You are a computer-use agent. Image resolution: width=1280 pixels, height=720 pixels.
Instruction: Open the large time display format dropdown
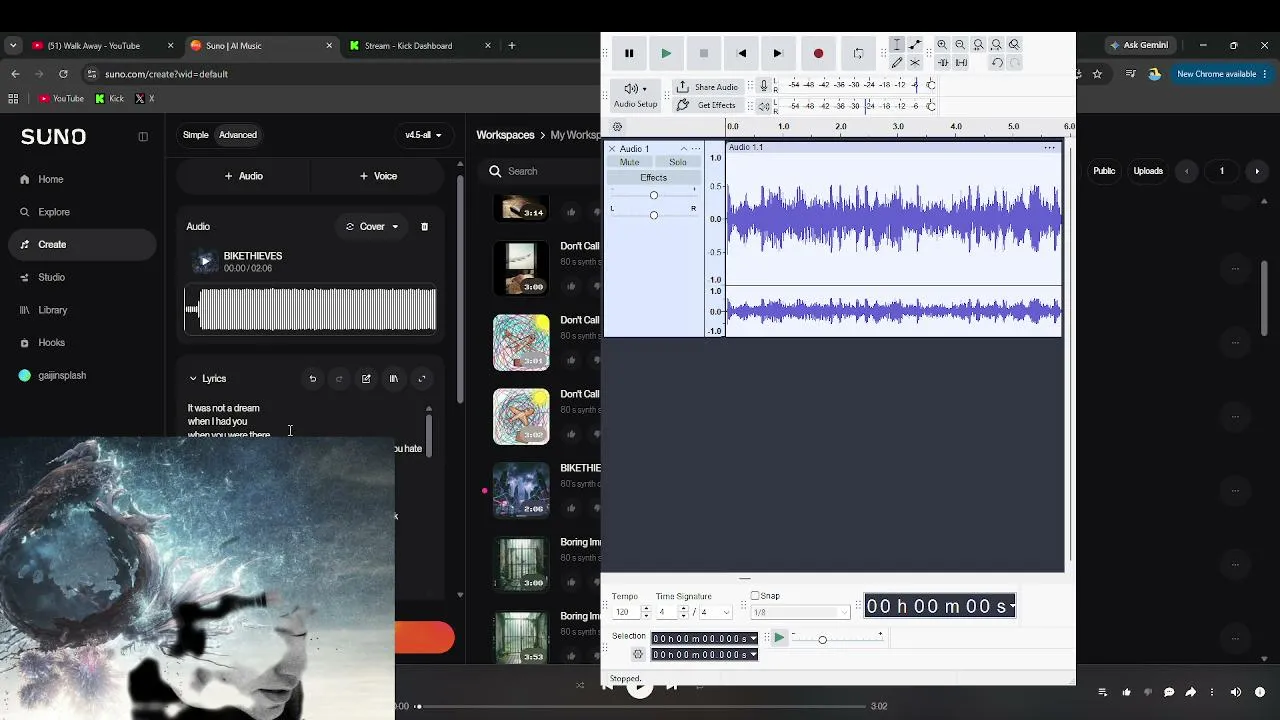[1012, 606]
